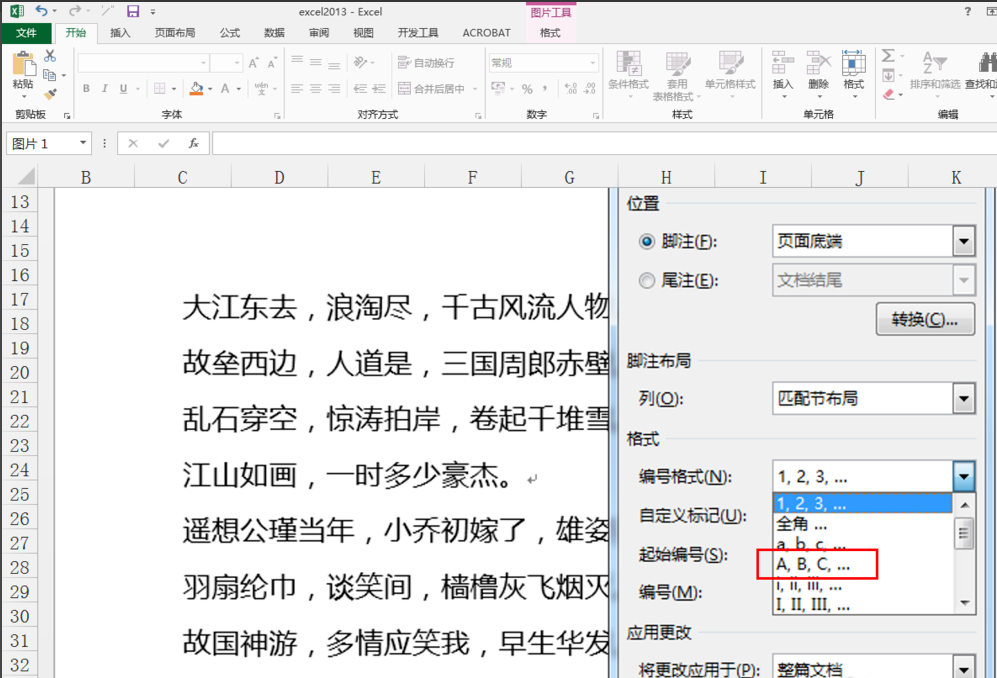Image resolution: width=997 pixels, height=678 pixels.
Task: Toggle Wrap Text (自动换行) option
Action: pyautogui.click(x=426, y=62)
